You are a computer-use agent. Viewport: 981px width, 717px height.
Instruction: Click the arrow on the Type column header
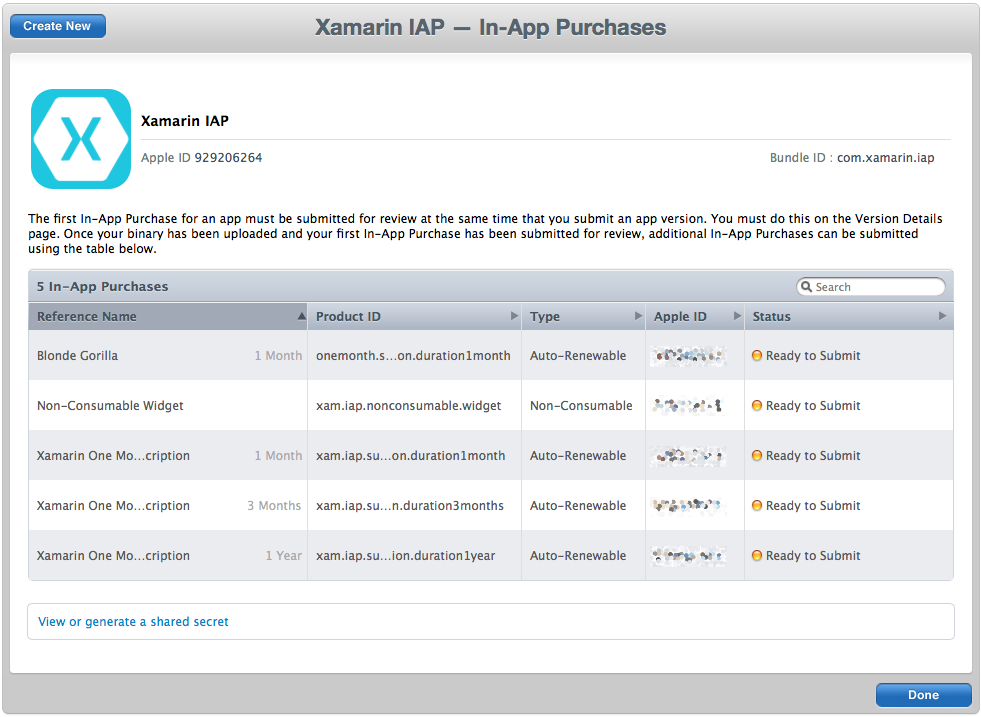pos(640,316)
